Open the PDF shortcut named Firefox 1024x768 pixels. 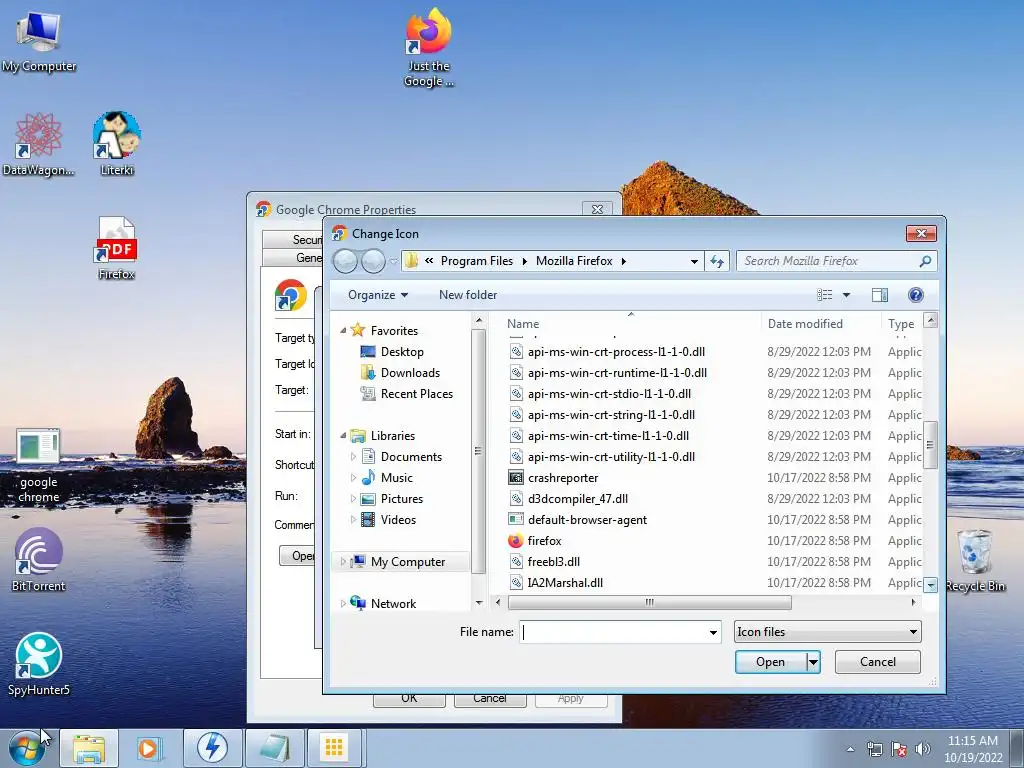tap(116, 249)
